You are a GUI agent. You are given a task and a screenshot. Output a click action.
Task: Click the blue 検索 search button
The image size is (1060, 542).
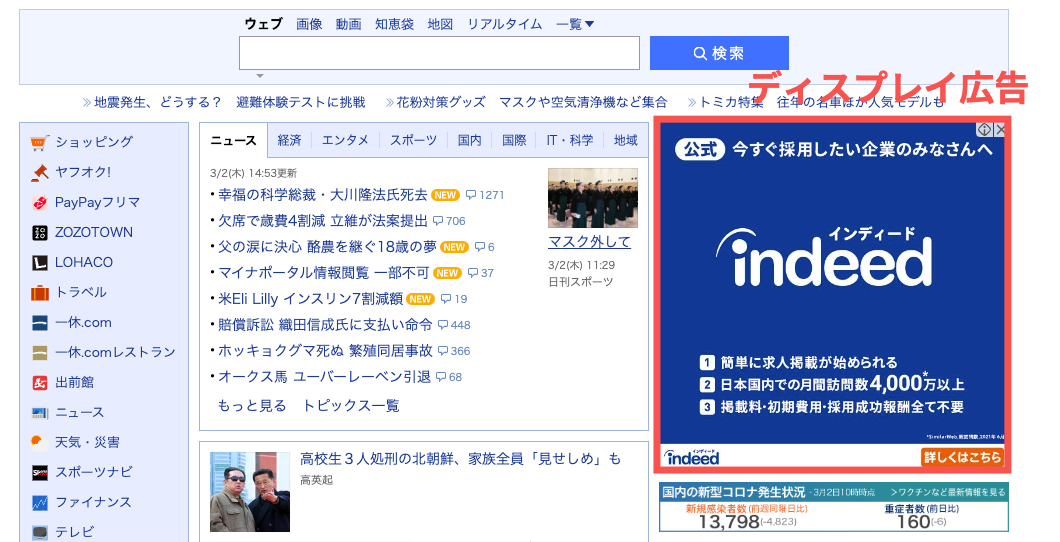[x=719, y=53]
